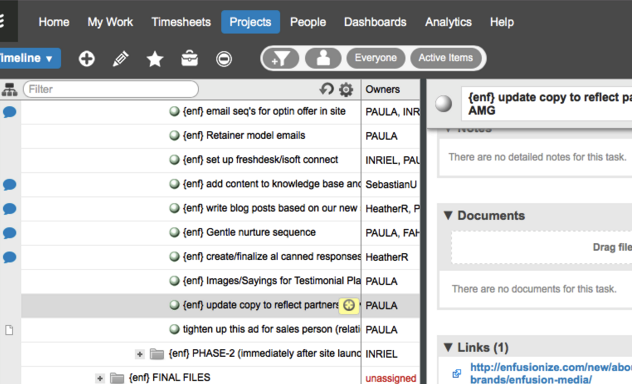Click the star favorite icon
The width and height of the screenshot is (632, 384).
click(x=155, y=59)
